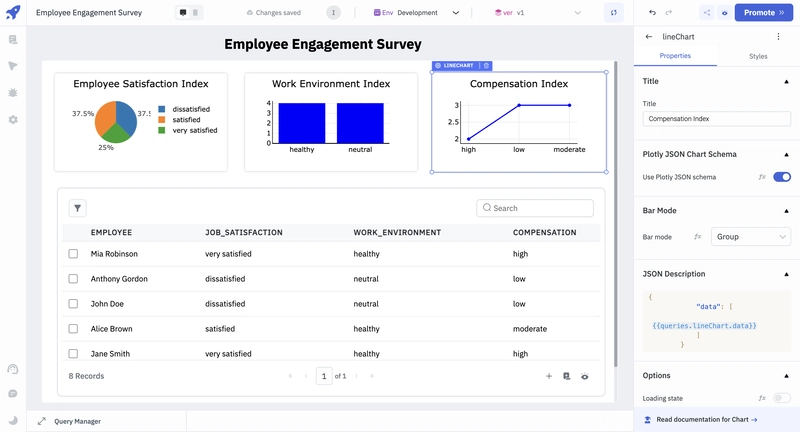Viewport: 800px width, 432px height.
Task: Open the version v1 dropdown
Action: click(x=540, y=13)
